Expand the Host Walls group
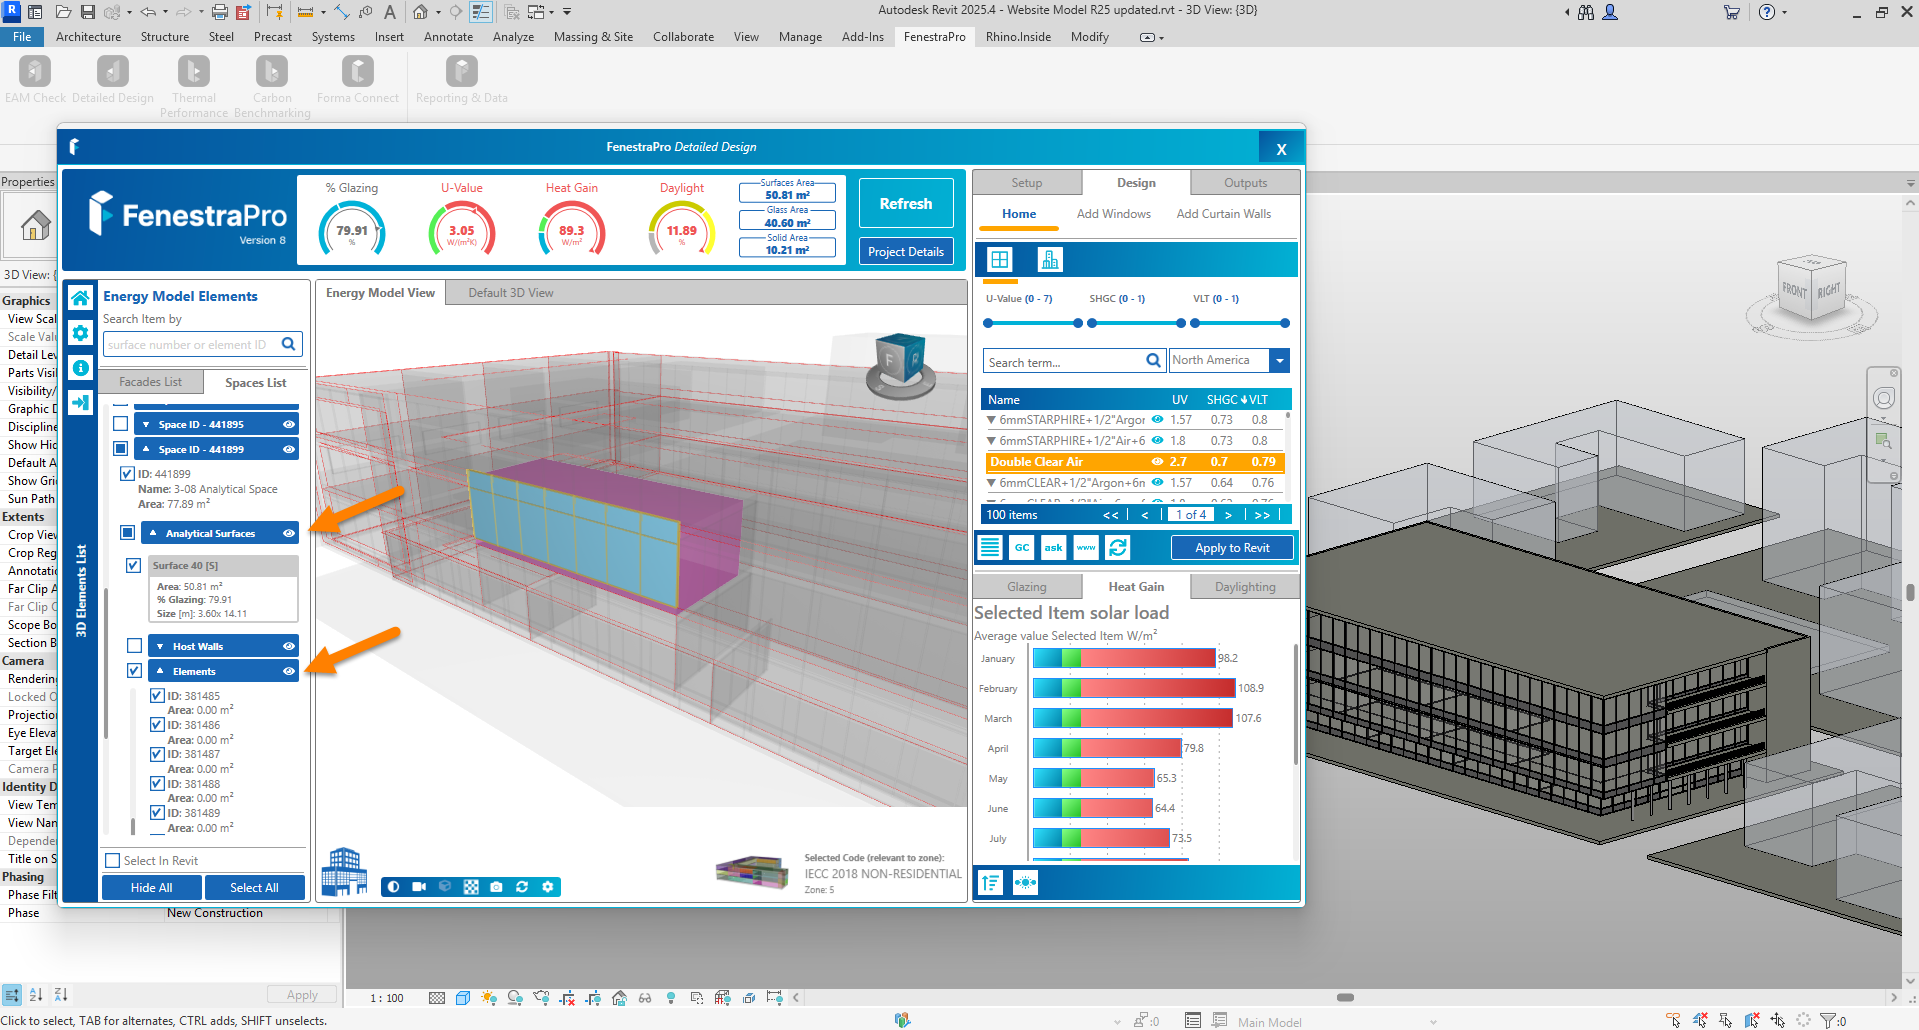The image size is (1919, 1030). tap(160, 646)
